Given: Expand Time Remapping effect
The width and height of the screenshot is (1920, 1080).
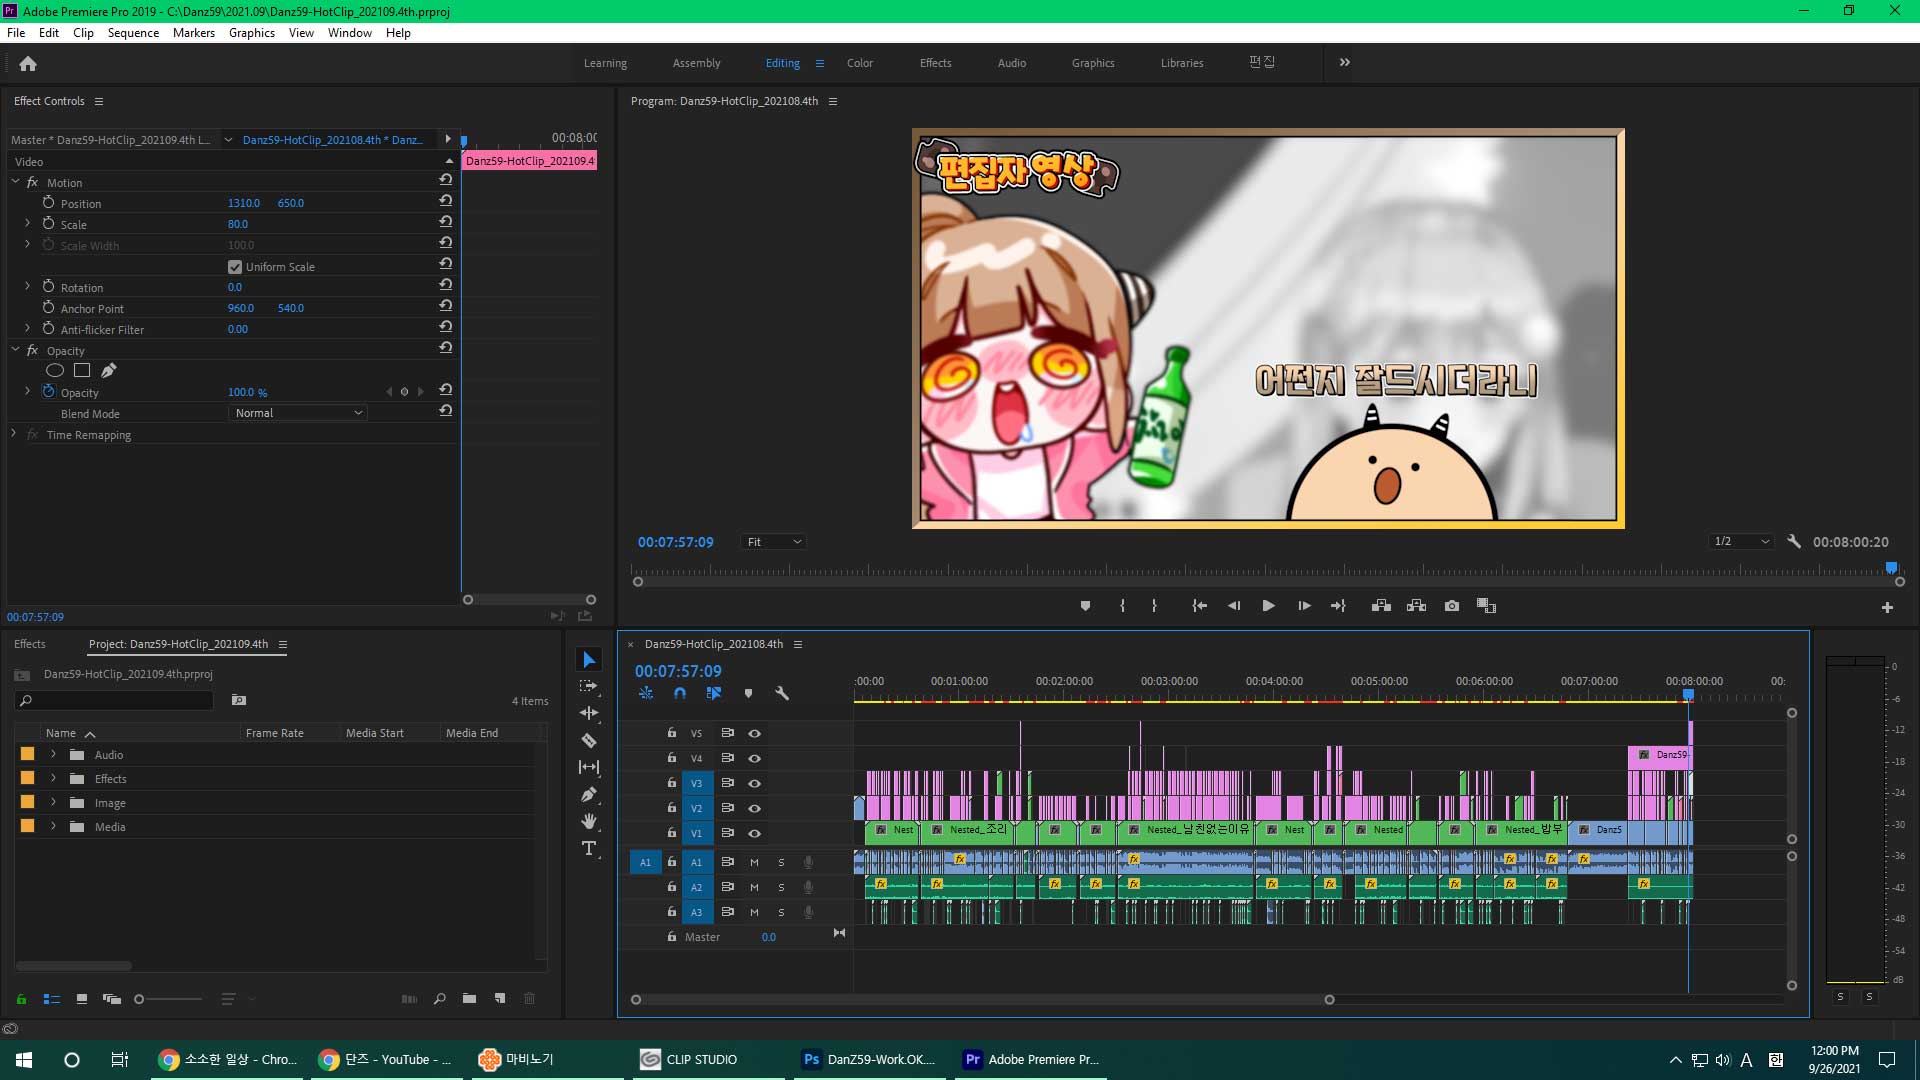Looking at the screenshot, I should pos(13,434).
